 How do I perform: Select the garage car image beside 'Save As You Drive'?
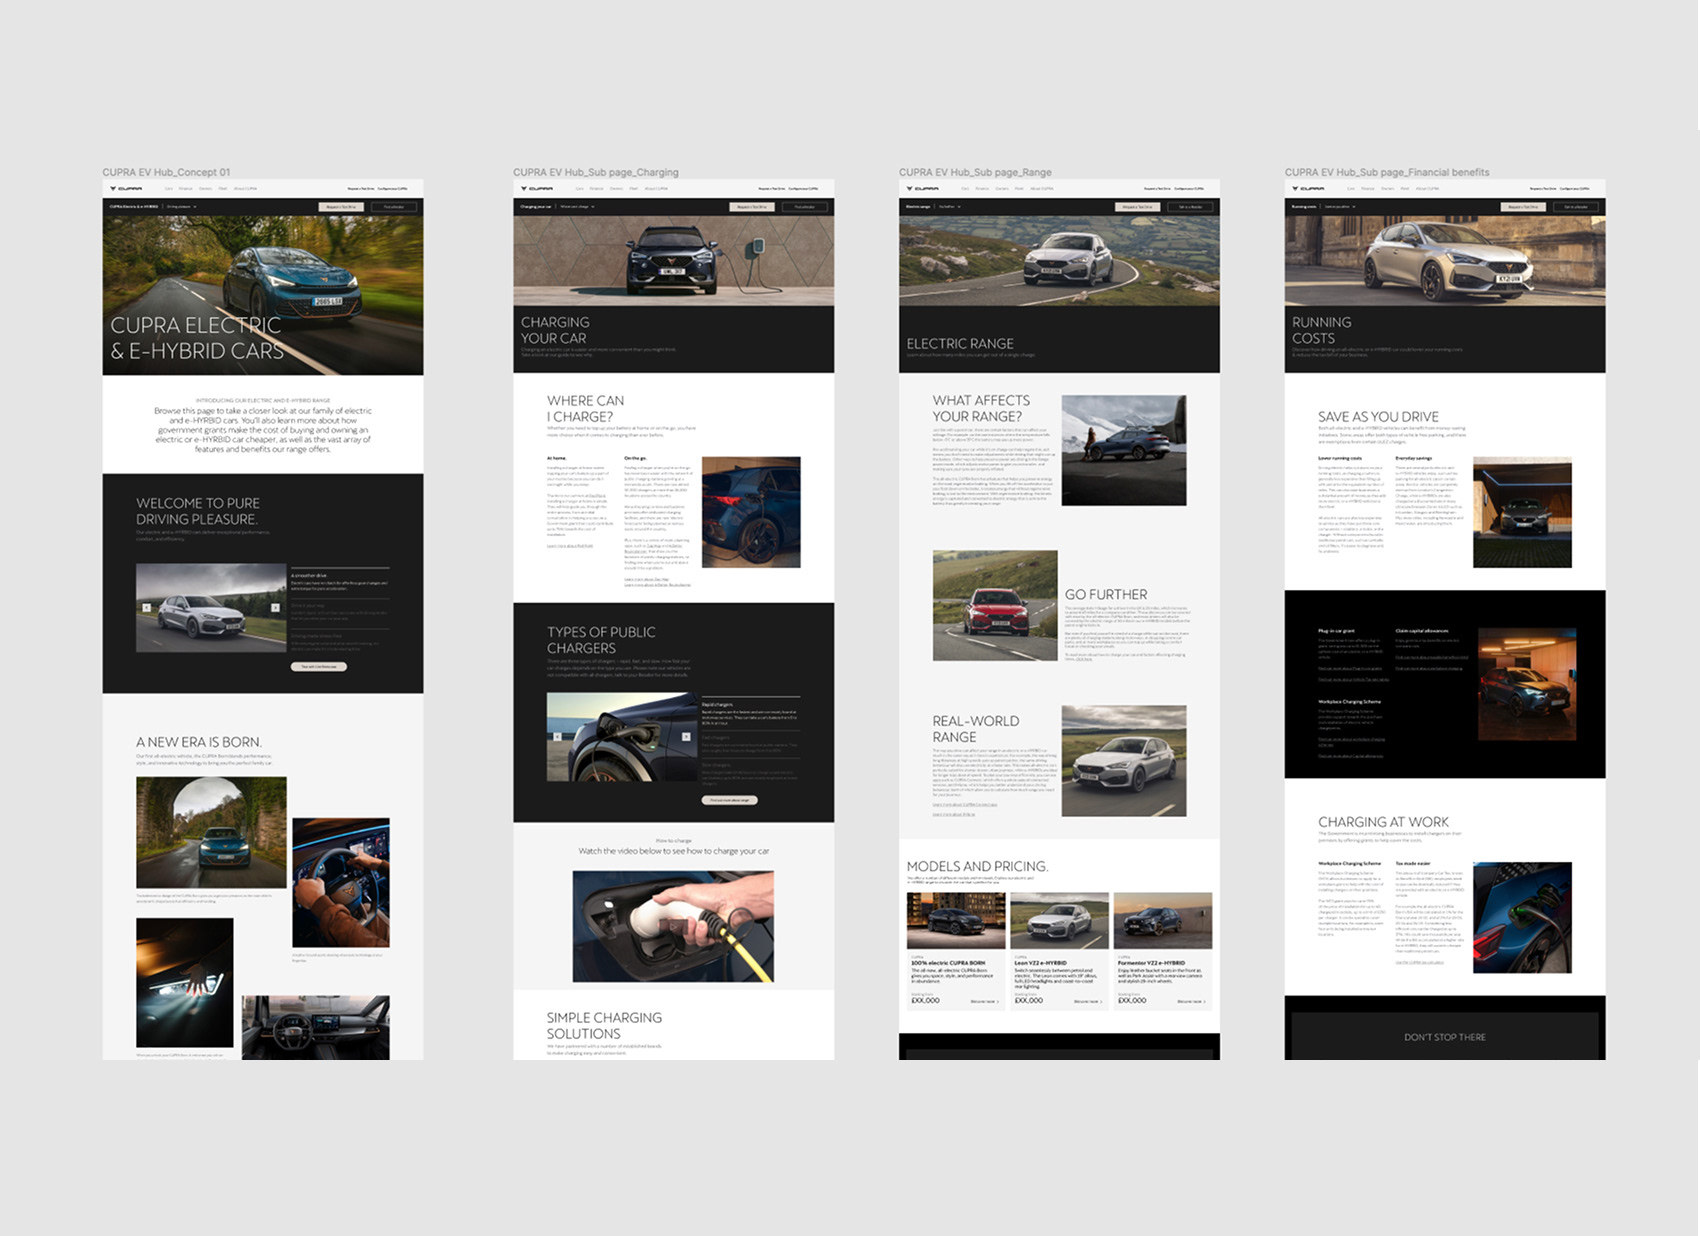[1523, 512]
